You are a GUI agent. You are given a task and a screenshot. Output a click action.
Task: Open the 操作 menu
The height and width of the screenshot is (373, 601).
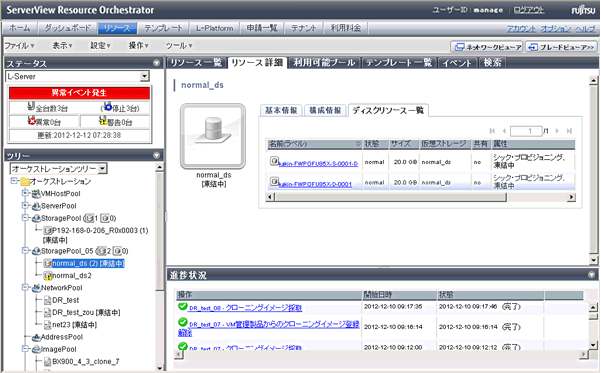point(138,46)
